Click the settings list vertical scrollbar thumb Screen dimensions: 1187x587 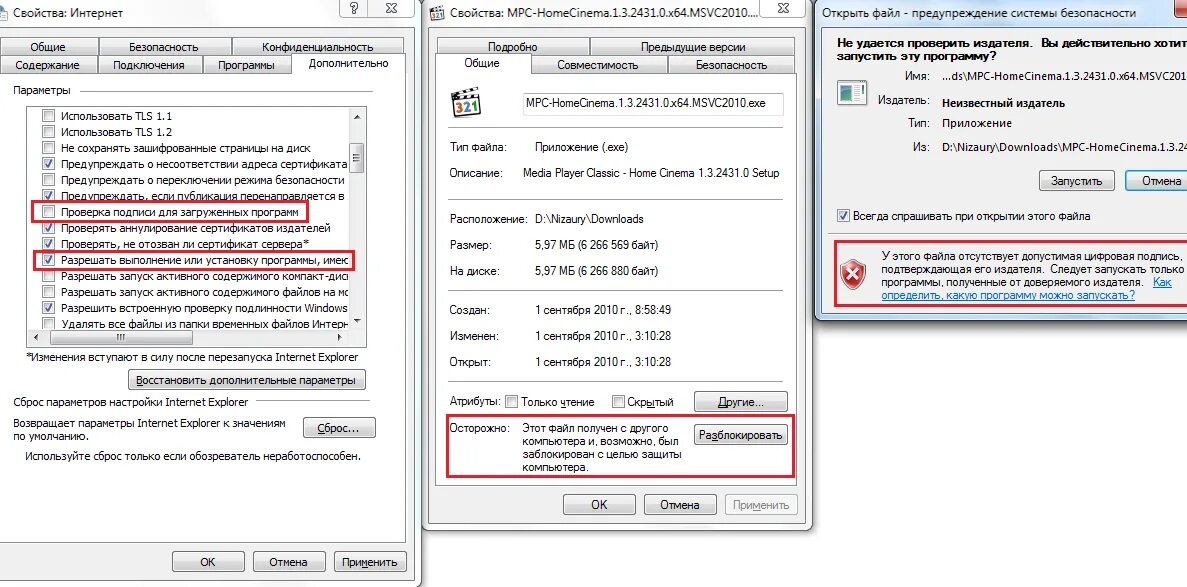(357, 158)
